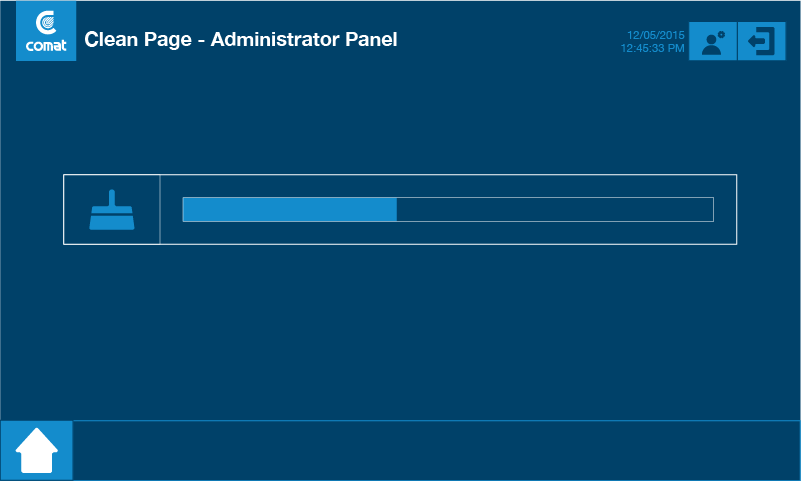Viewport: 801px width, 481px height.
Task: Click the swirl emblem above Comat text
Action: point(46,24)
